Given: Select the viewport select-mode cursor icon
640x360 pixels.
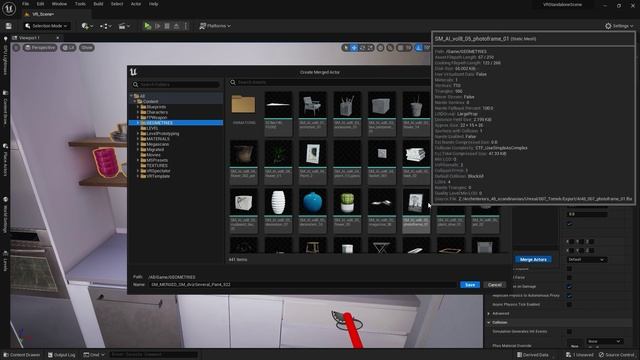Looking at the screenshot, I should pyautogui.click(x=346, y=48).
